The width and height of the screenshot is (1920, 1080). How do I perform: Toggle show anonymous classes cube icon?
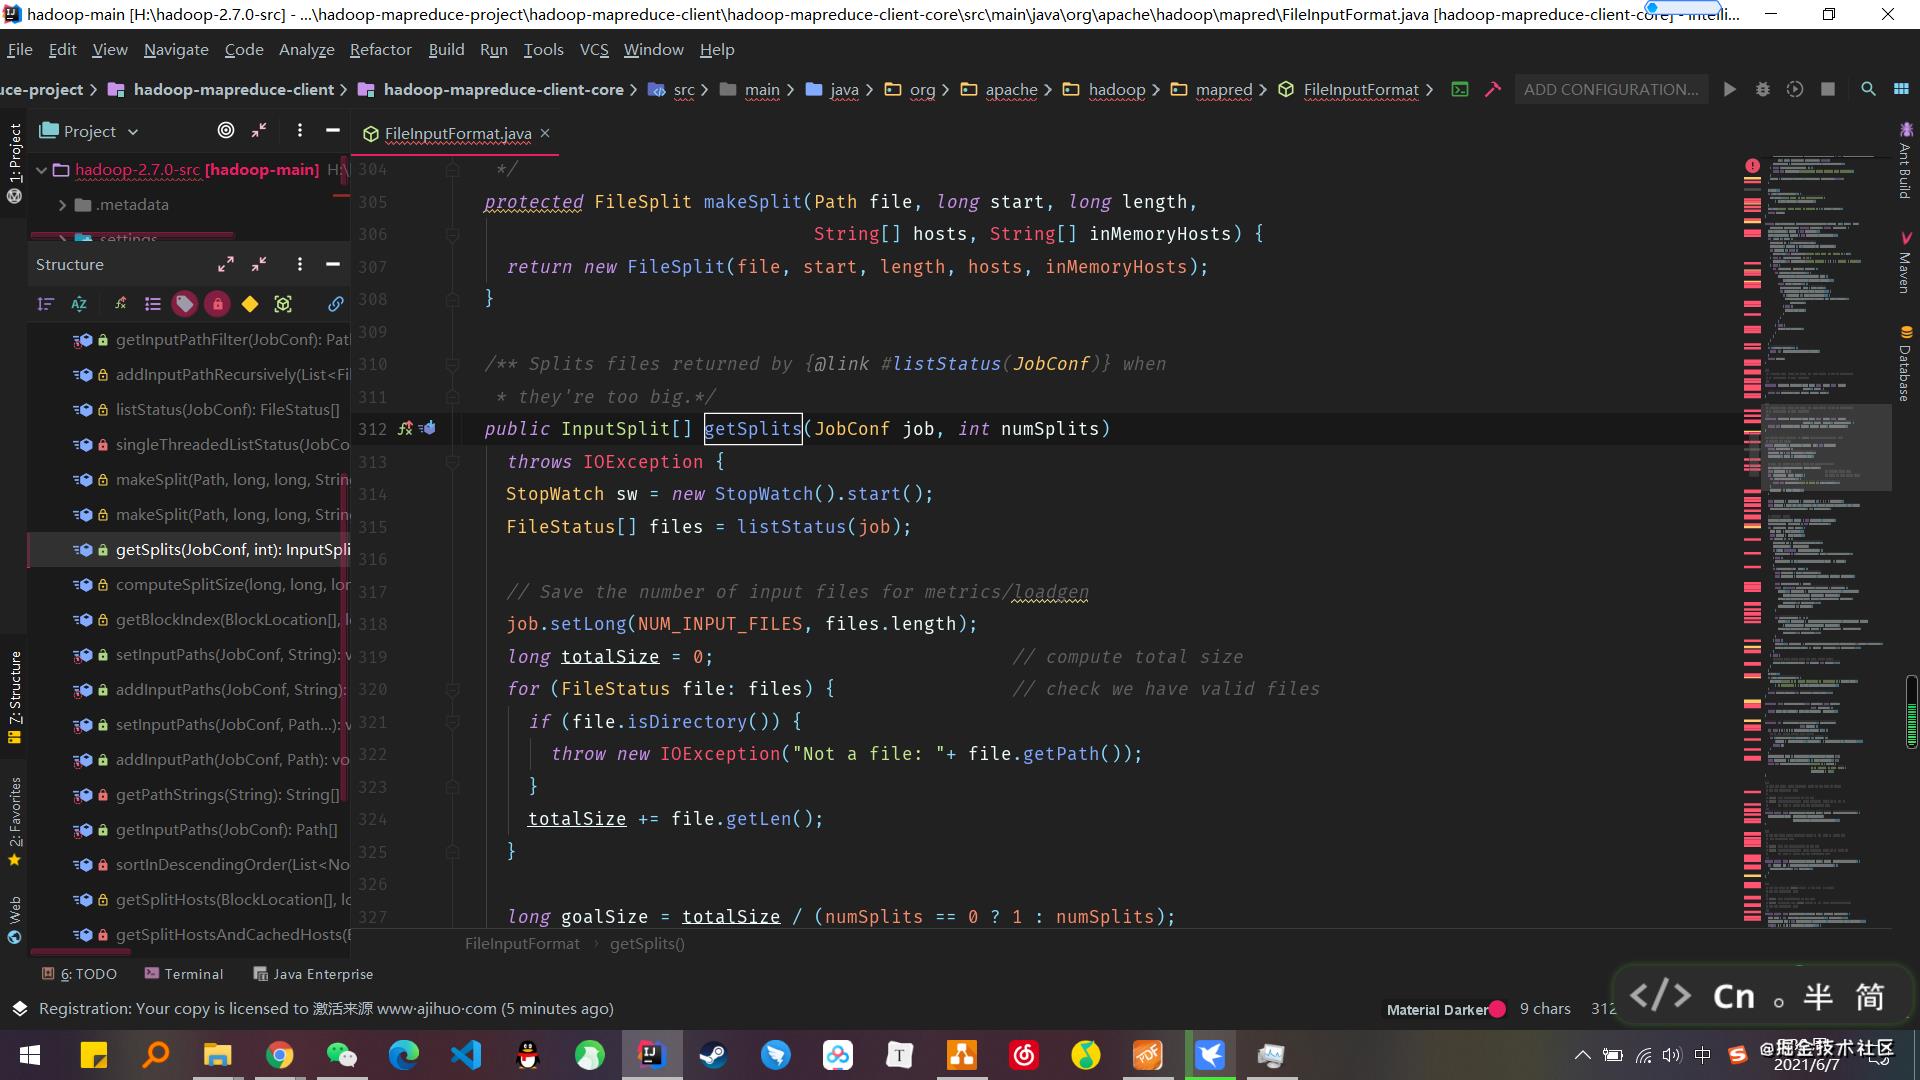tap(283, 304)
